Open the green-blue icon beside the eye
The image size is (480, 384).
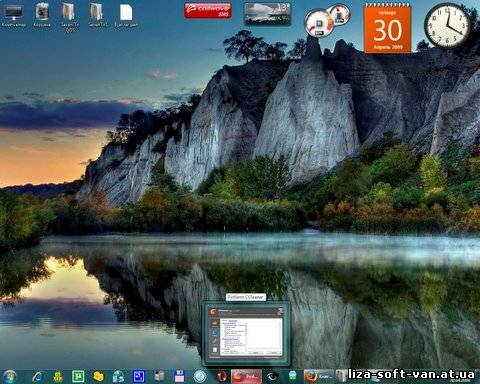pyautogui.click(x=292, y=377)
